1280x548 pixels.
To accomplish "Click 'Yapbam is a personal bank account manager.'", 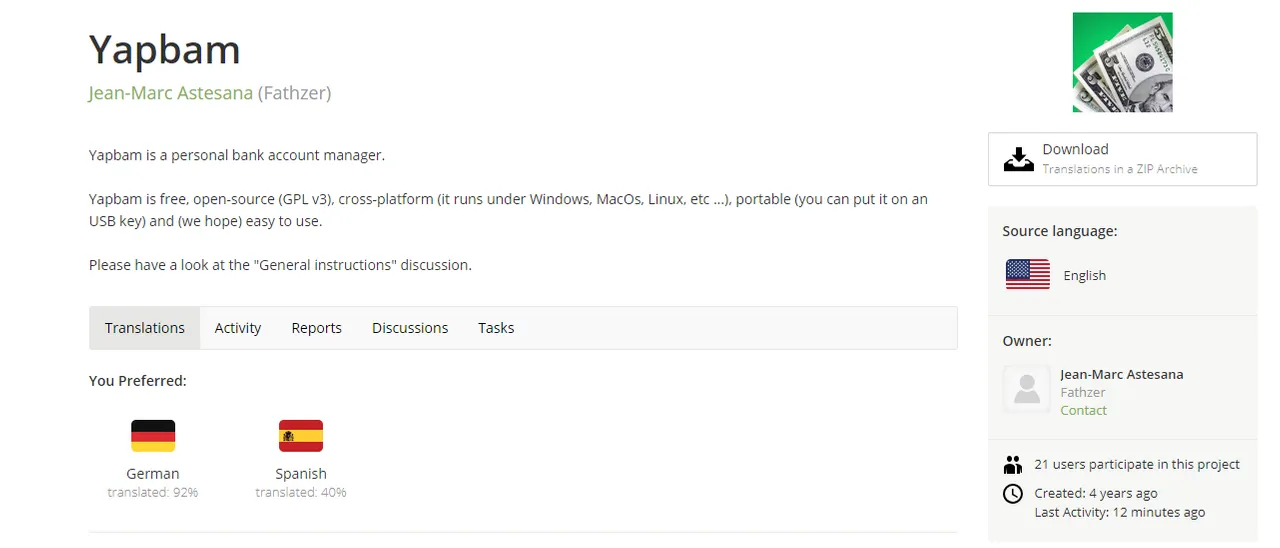I will pos(237,155).
